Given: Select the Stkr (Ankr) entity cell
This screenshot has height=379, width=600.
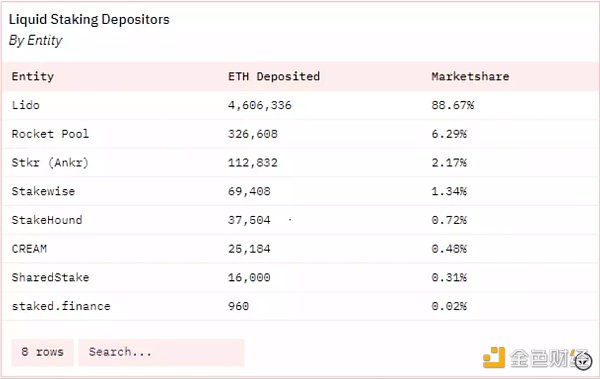Looking at the screenshot, I should coord(50,163).
